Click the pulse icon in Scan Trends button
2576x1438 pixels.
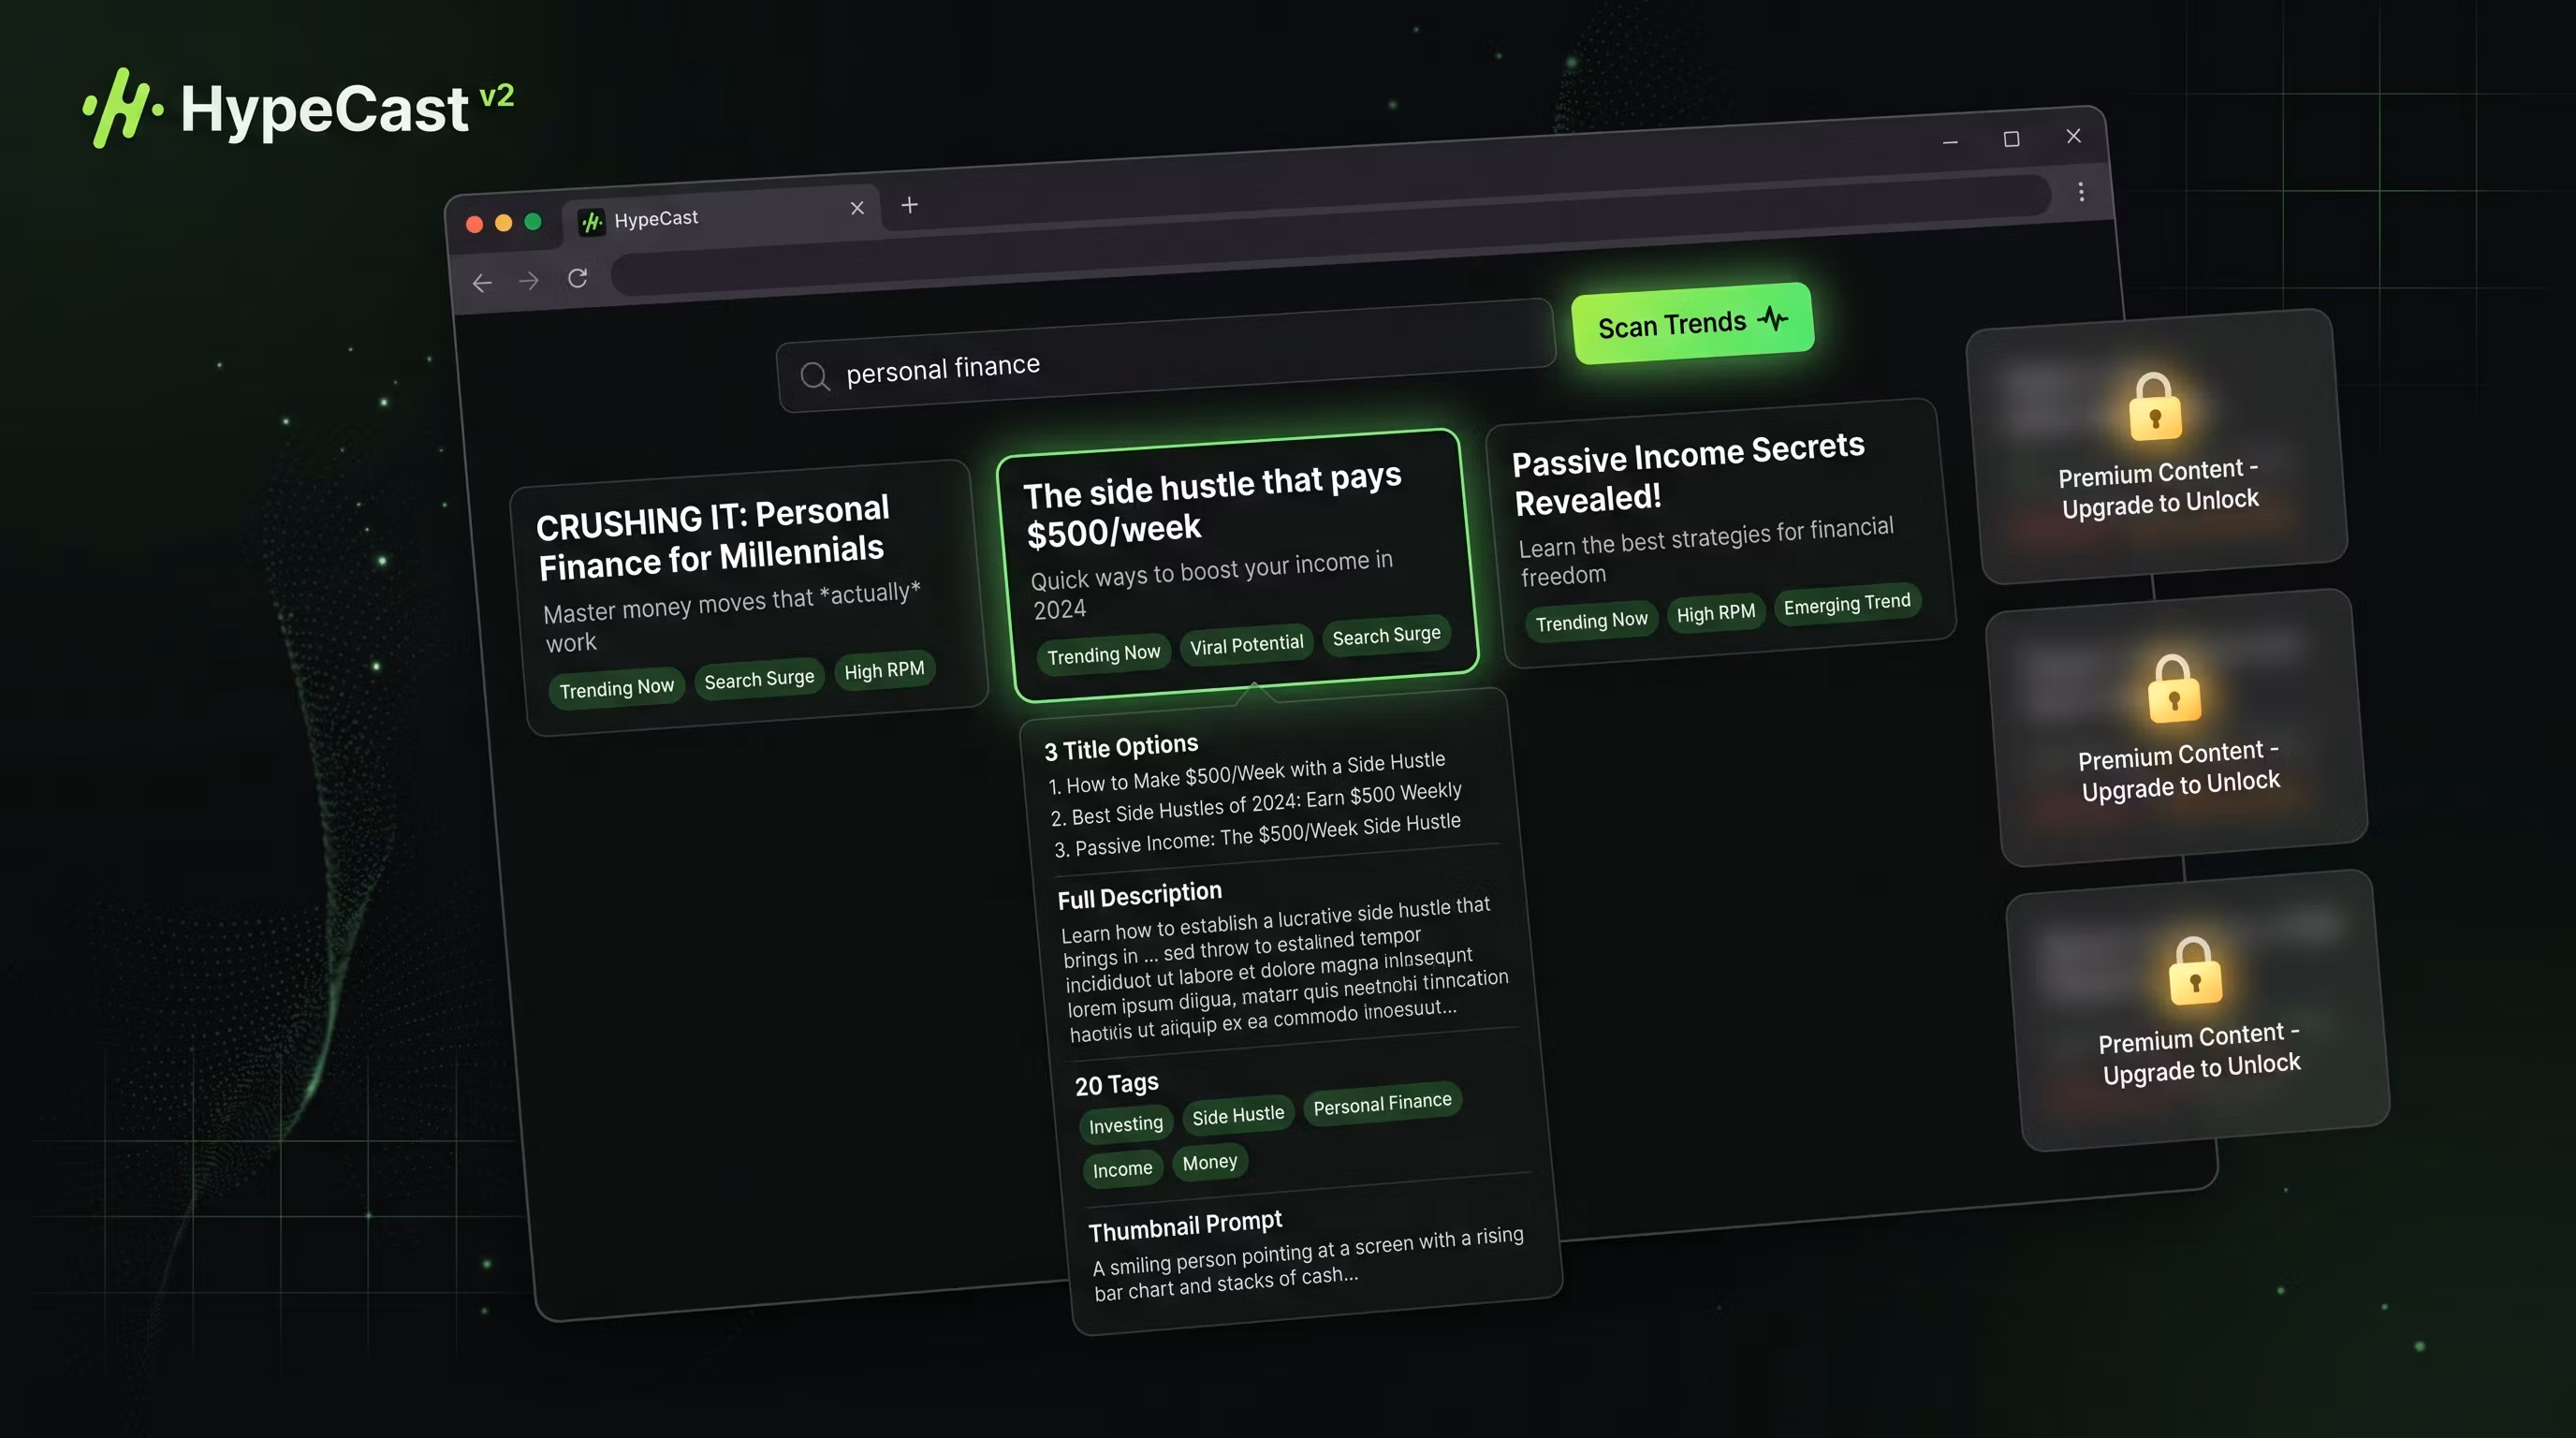tap(1773, 318)
